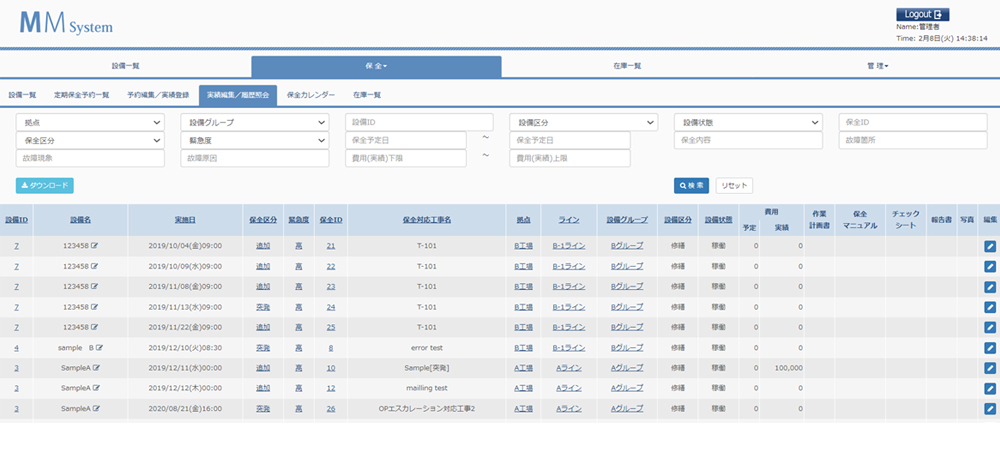Click edit icon beside SampleA in 2020/08/21 row

point(95,408)
